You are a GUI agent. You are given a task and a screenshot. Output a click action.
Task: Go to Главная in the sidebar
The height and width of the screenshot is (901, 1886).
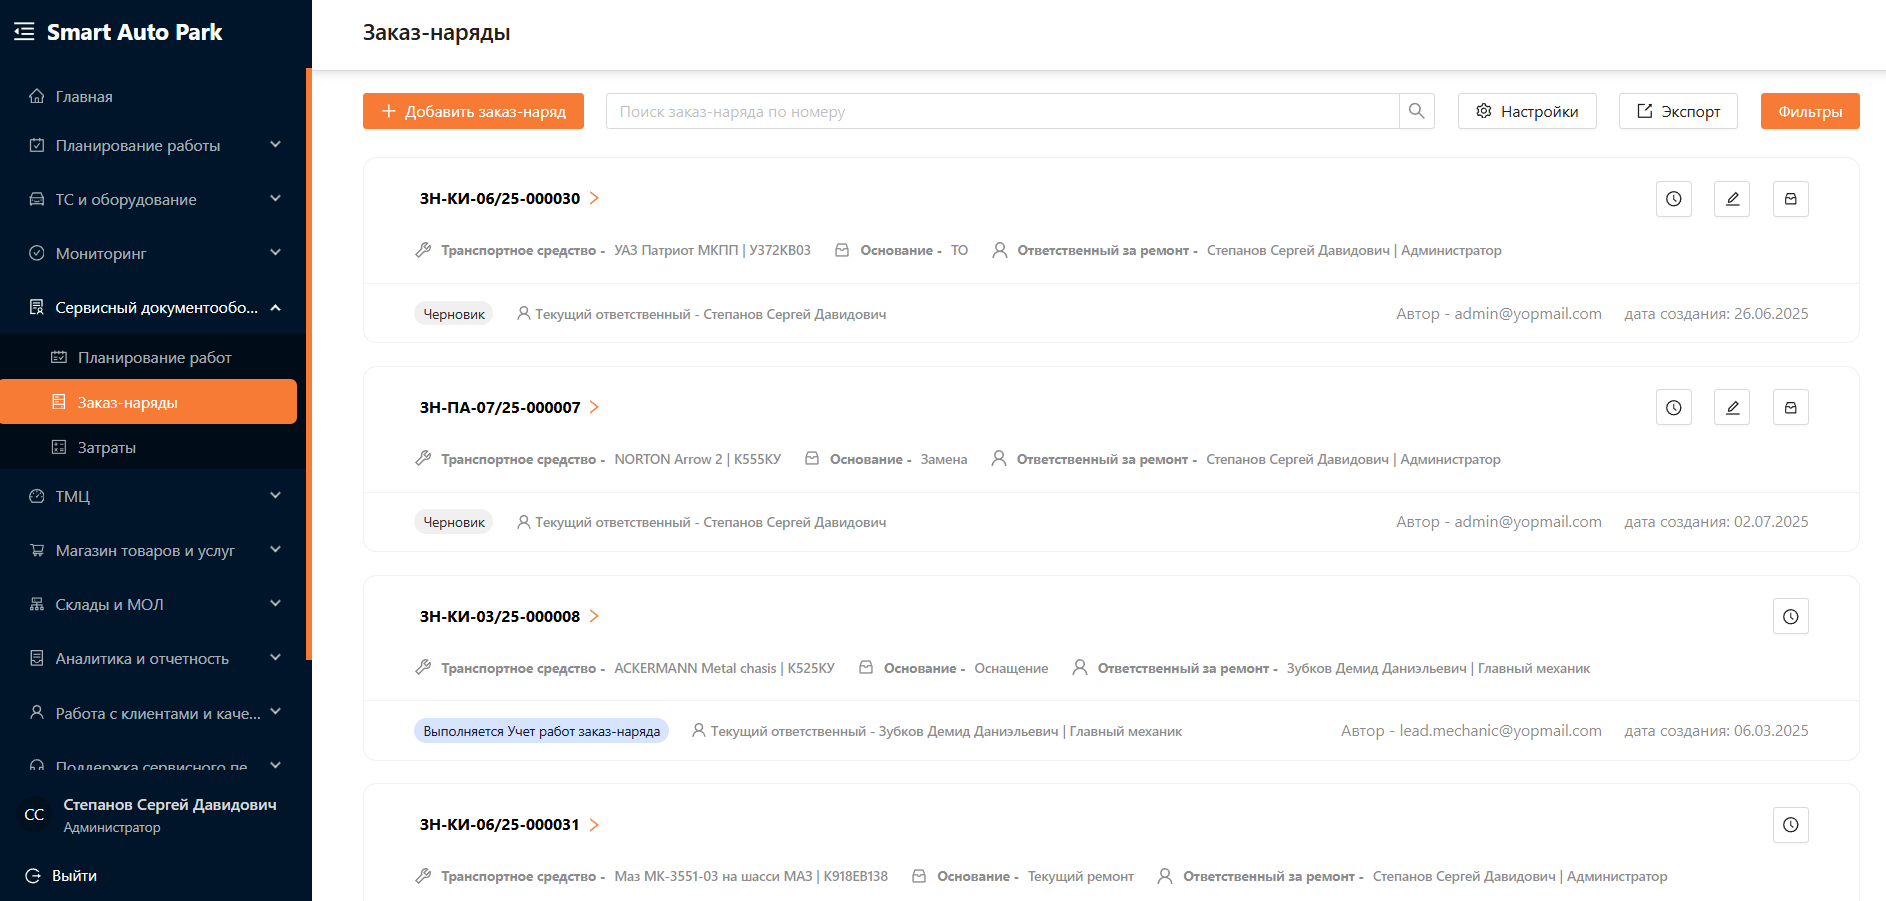coord(84,97)
